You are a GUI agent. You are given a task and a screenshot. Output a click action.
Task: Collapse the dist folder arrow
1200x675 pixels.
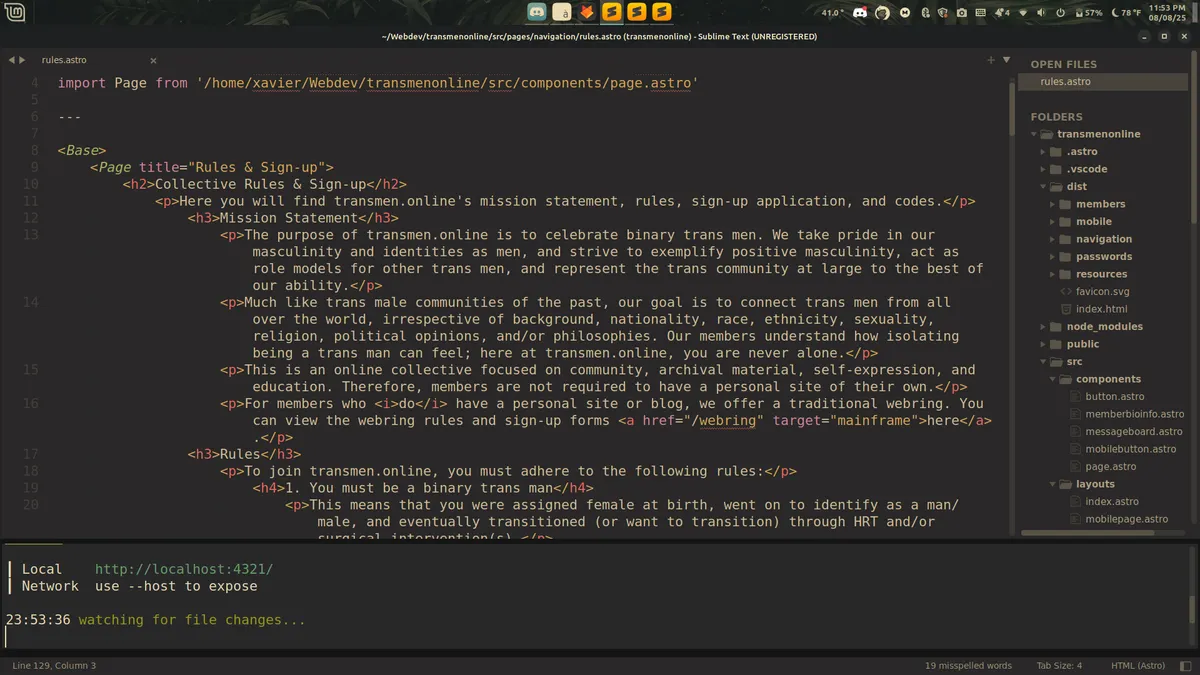pyautogui.click(x=1044, y=187)
